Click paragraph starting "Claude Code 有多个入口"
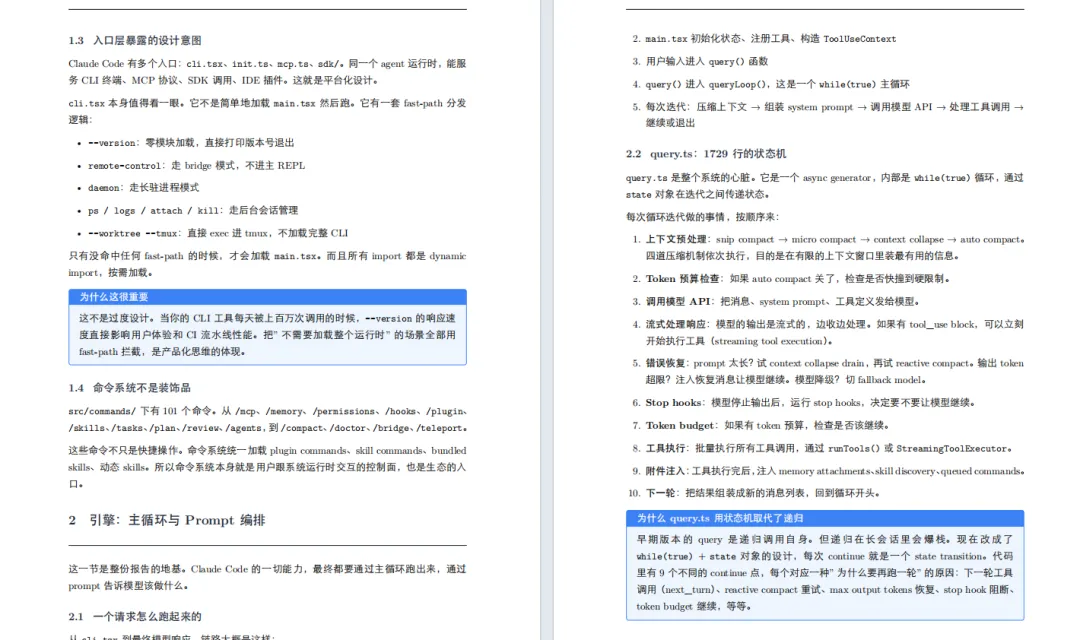This screenshot has width=1080, height=640. (x=267, y=72)
